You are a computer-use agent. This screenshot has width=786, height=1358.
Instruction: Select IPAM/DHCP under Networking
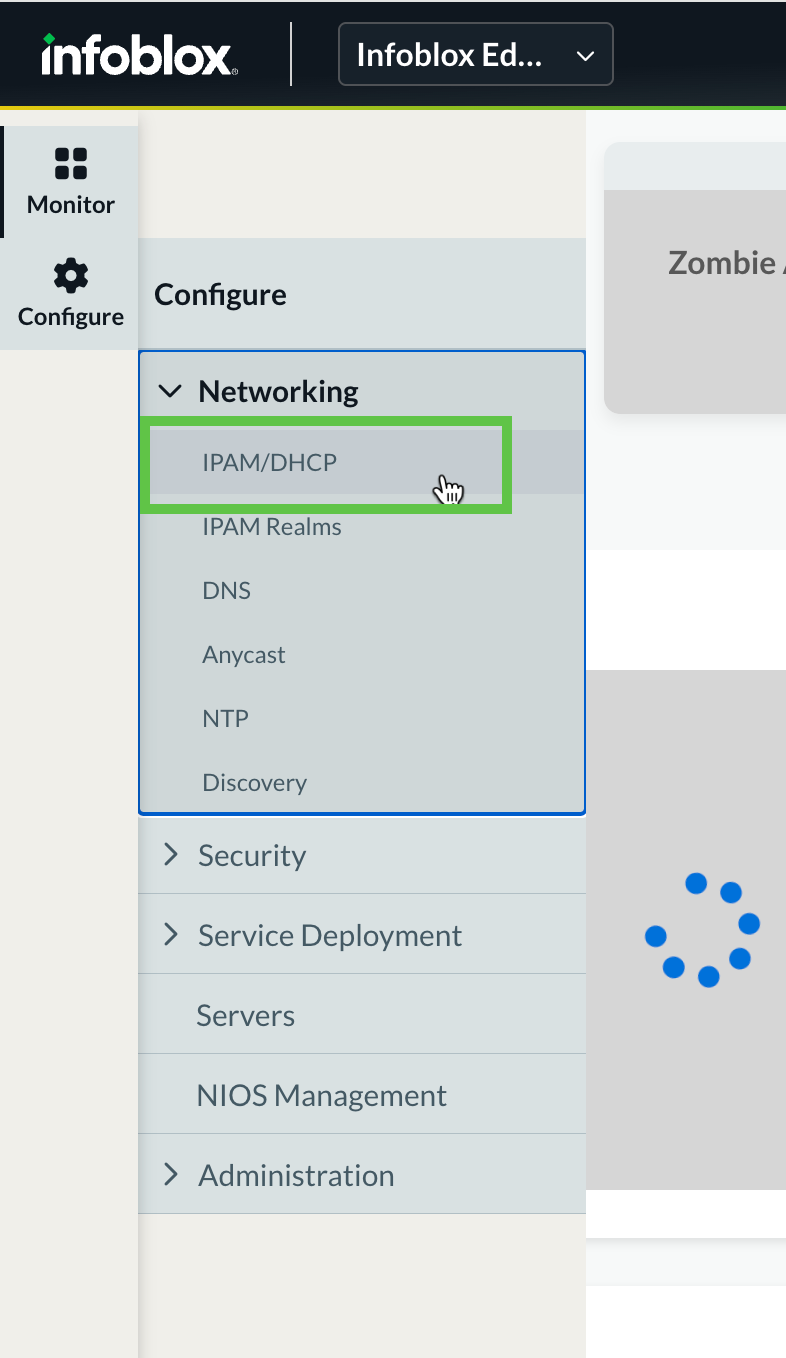[x=269, y=463]
